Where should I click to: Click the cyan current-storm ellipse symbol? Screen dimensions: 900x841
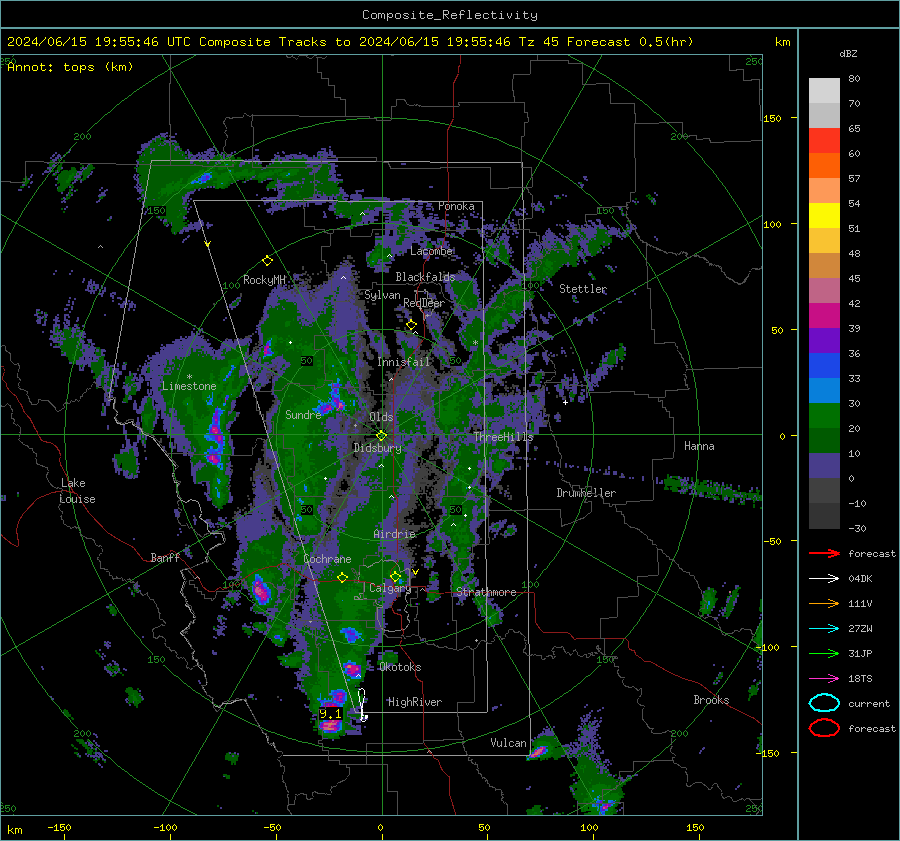point(824,703)
